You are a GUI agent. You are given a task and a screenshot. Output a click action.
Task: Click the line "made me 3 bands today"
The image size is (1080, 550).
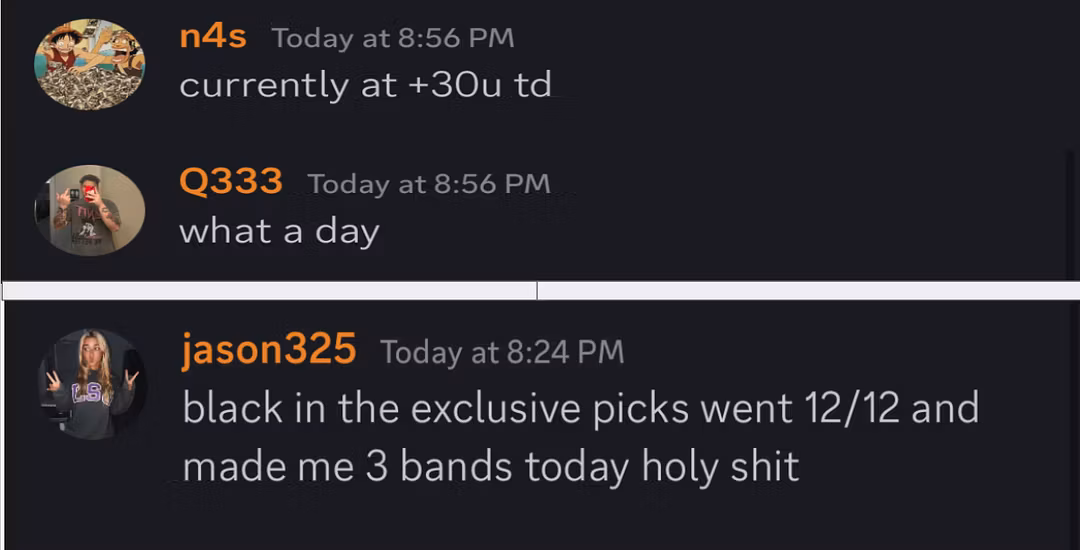[490, 466]
